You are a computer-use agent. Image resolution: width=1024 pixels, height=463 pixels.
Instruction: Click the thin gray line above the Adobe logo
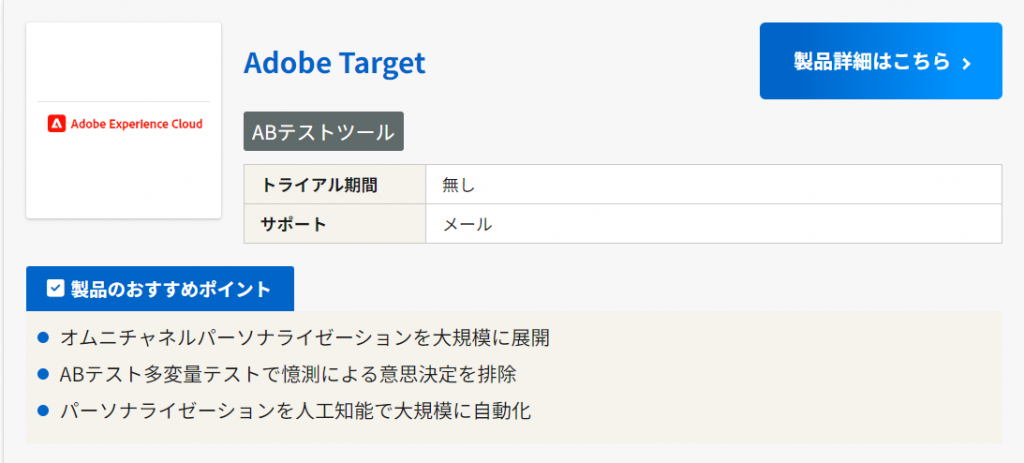123,101
